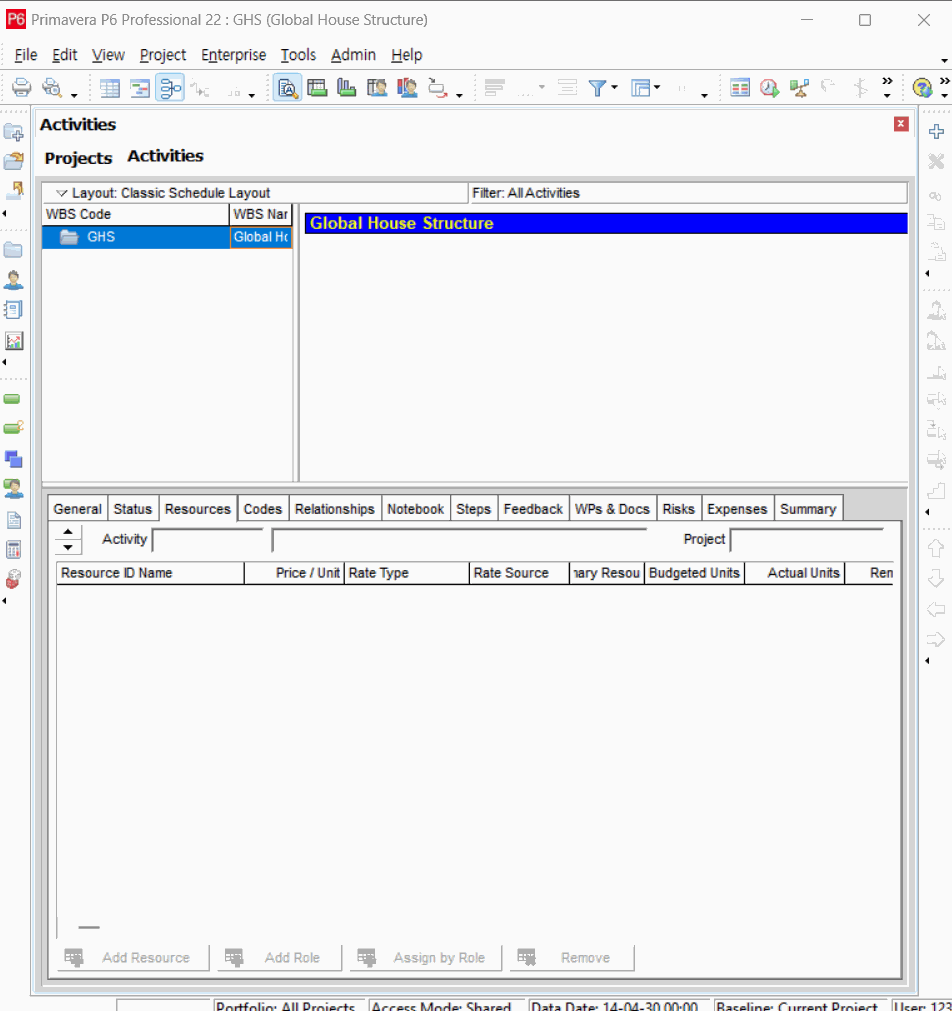Open the Edit menu
Viewport: 952px width, 1011px height.
[64, 55]
